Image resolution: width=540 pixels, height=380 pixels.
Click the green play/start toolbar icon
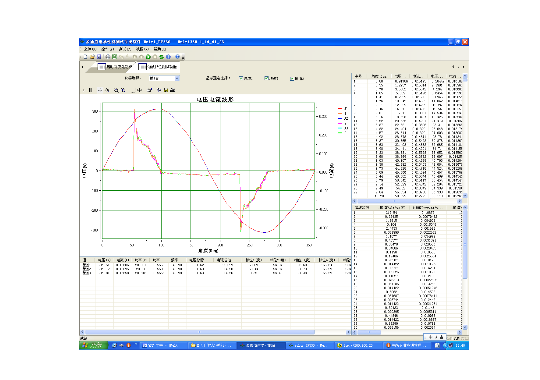148,57
